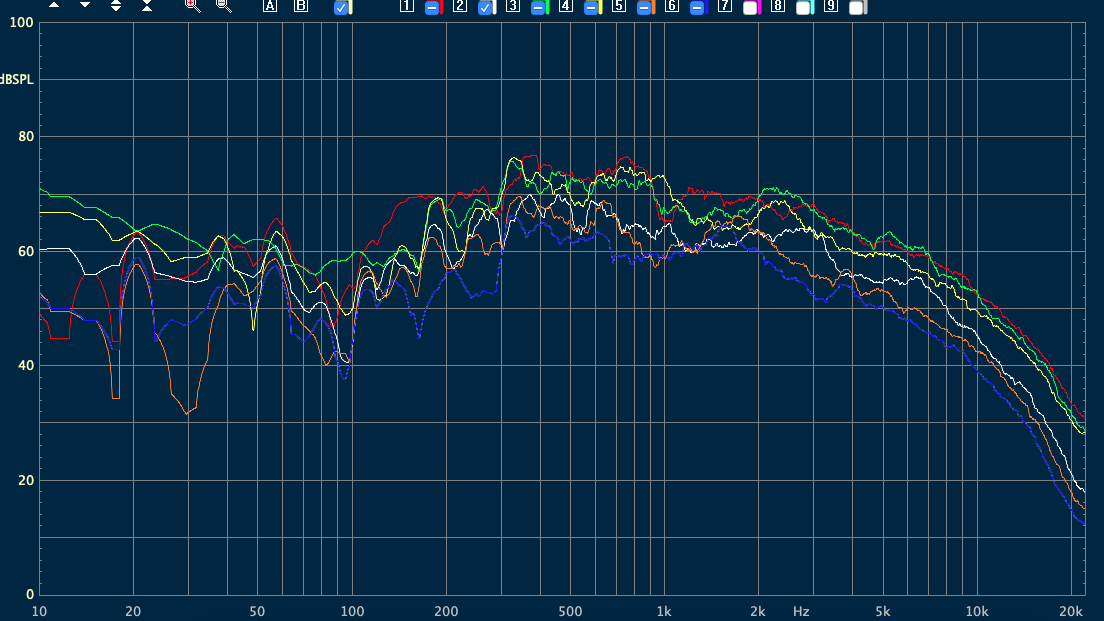Zoom in with the red plus magnifier

(192, 6)
